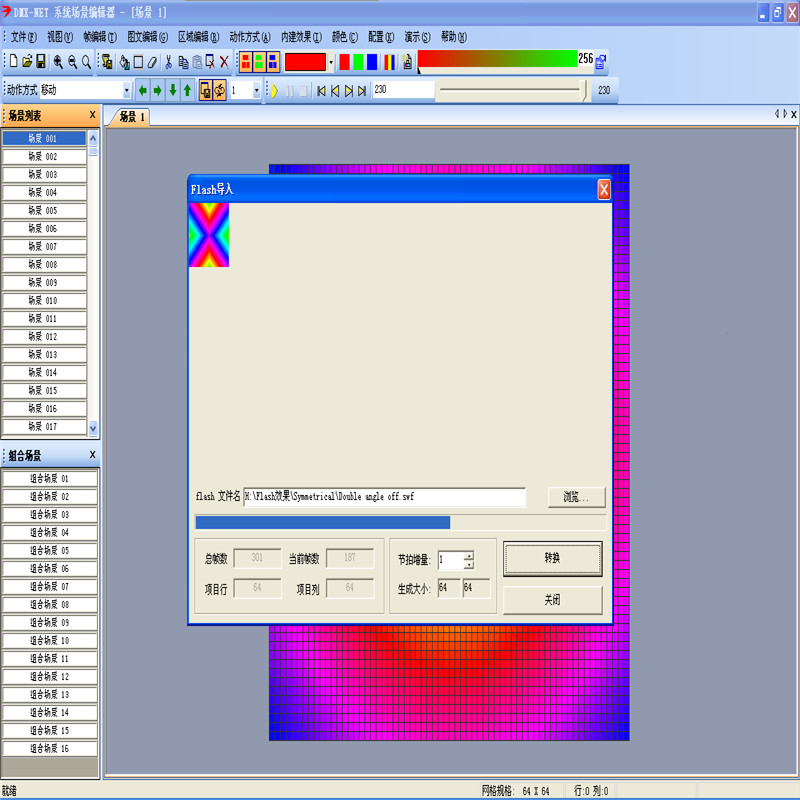This screenshot has width=800, height=800.
Task: Open the 文件 menu
Action: [23, 37]
